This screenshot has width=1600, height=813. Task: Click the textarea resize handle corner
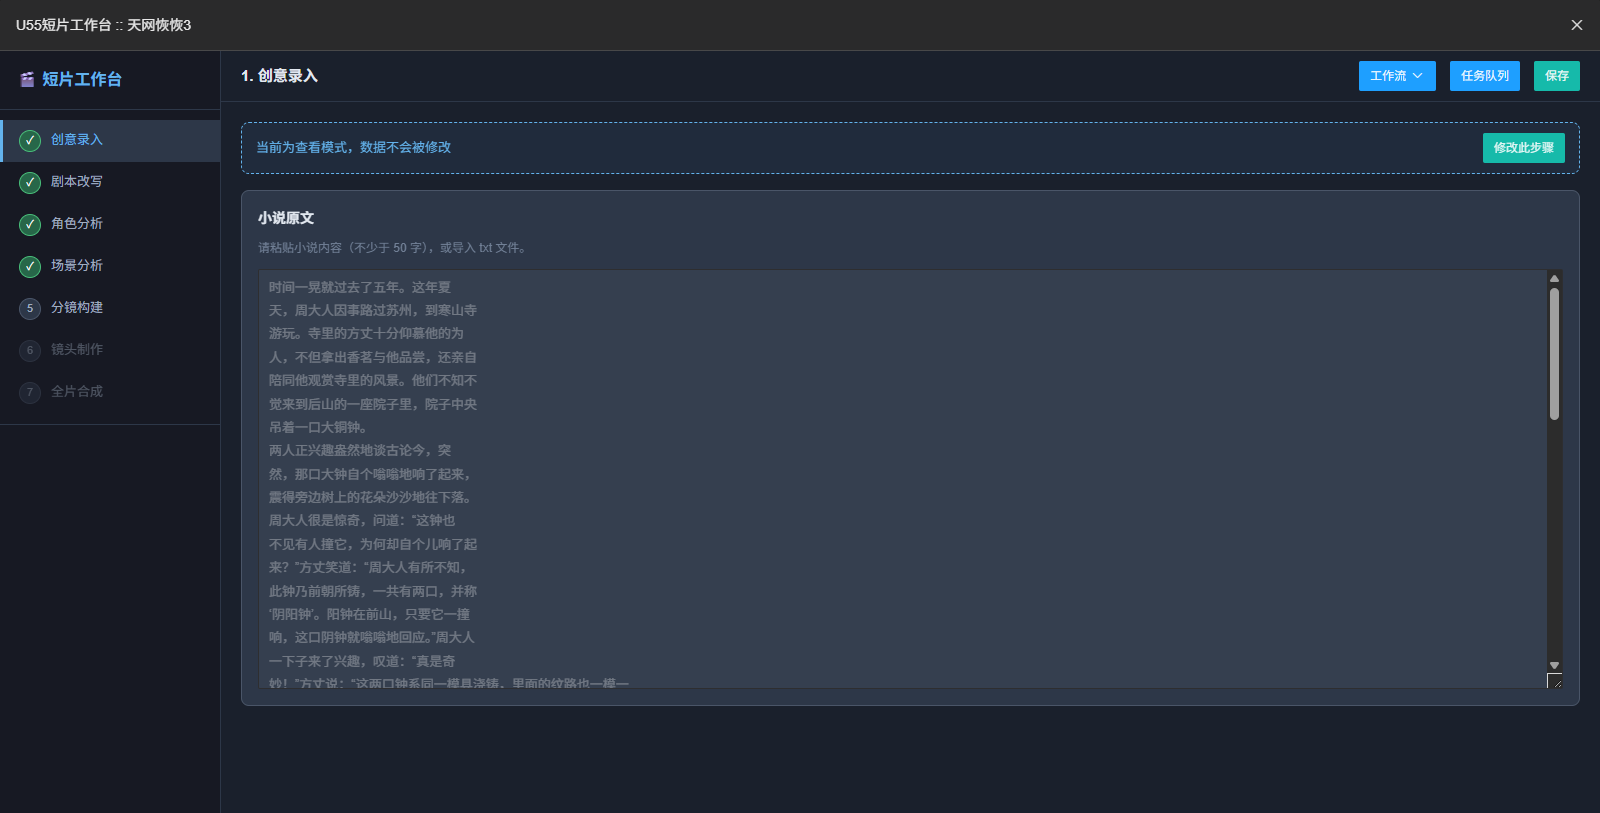point(1554,681)
